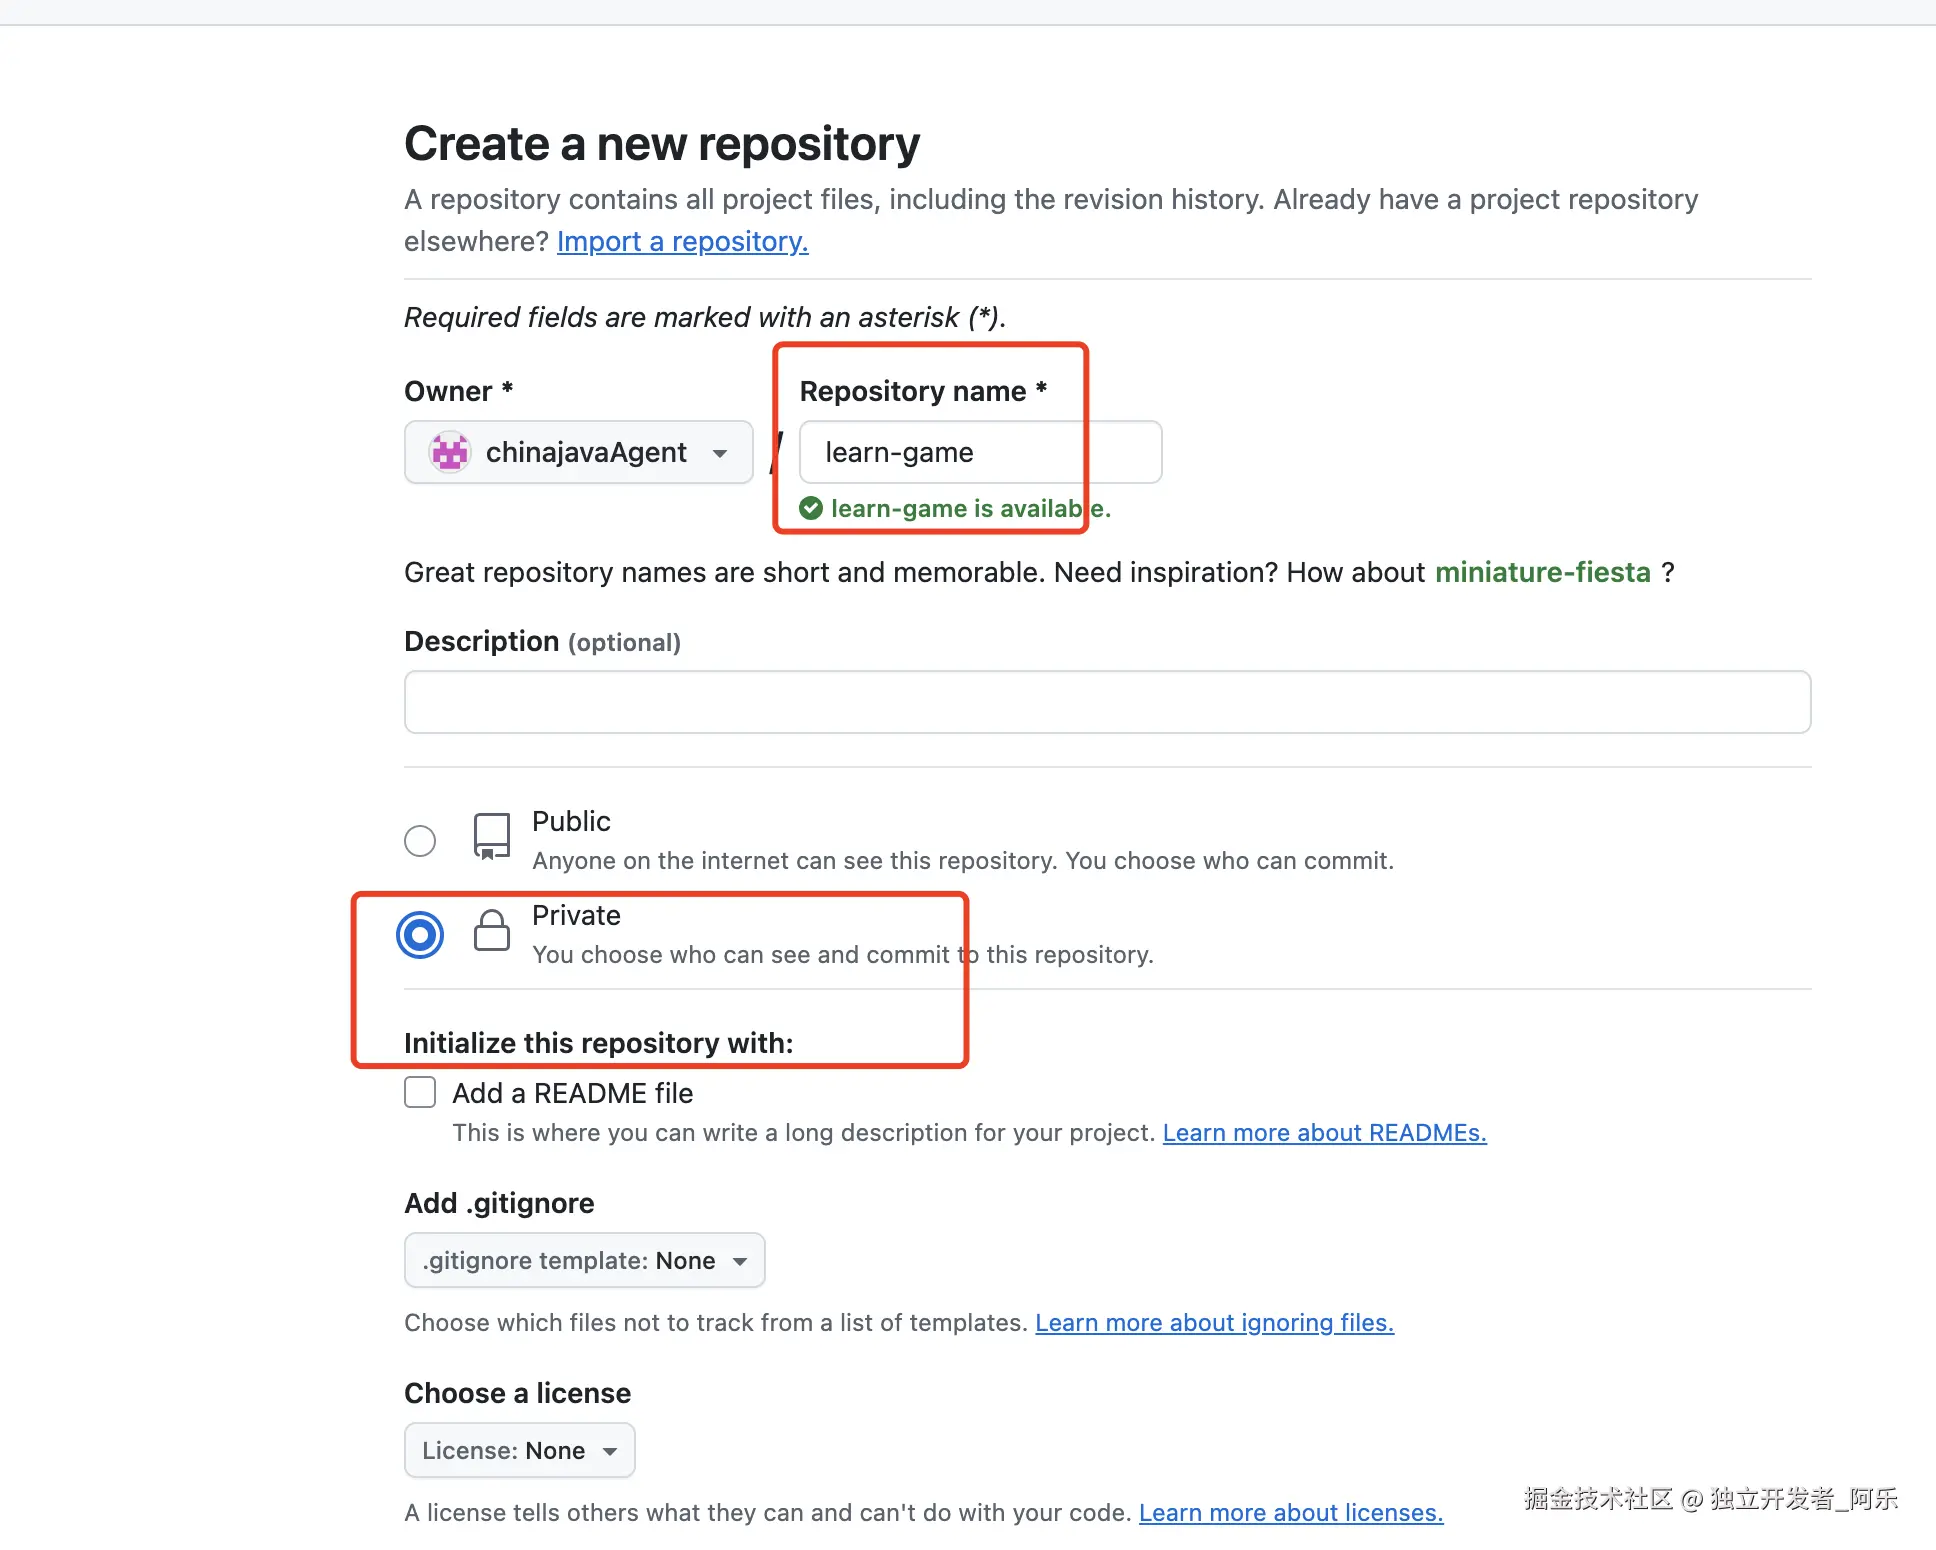Select the Private radio button
Viewport: 1936px width, 1550px height.
tap(420, 935)
